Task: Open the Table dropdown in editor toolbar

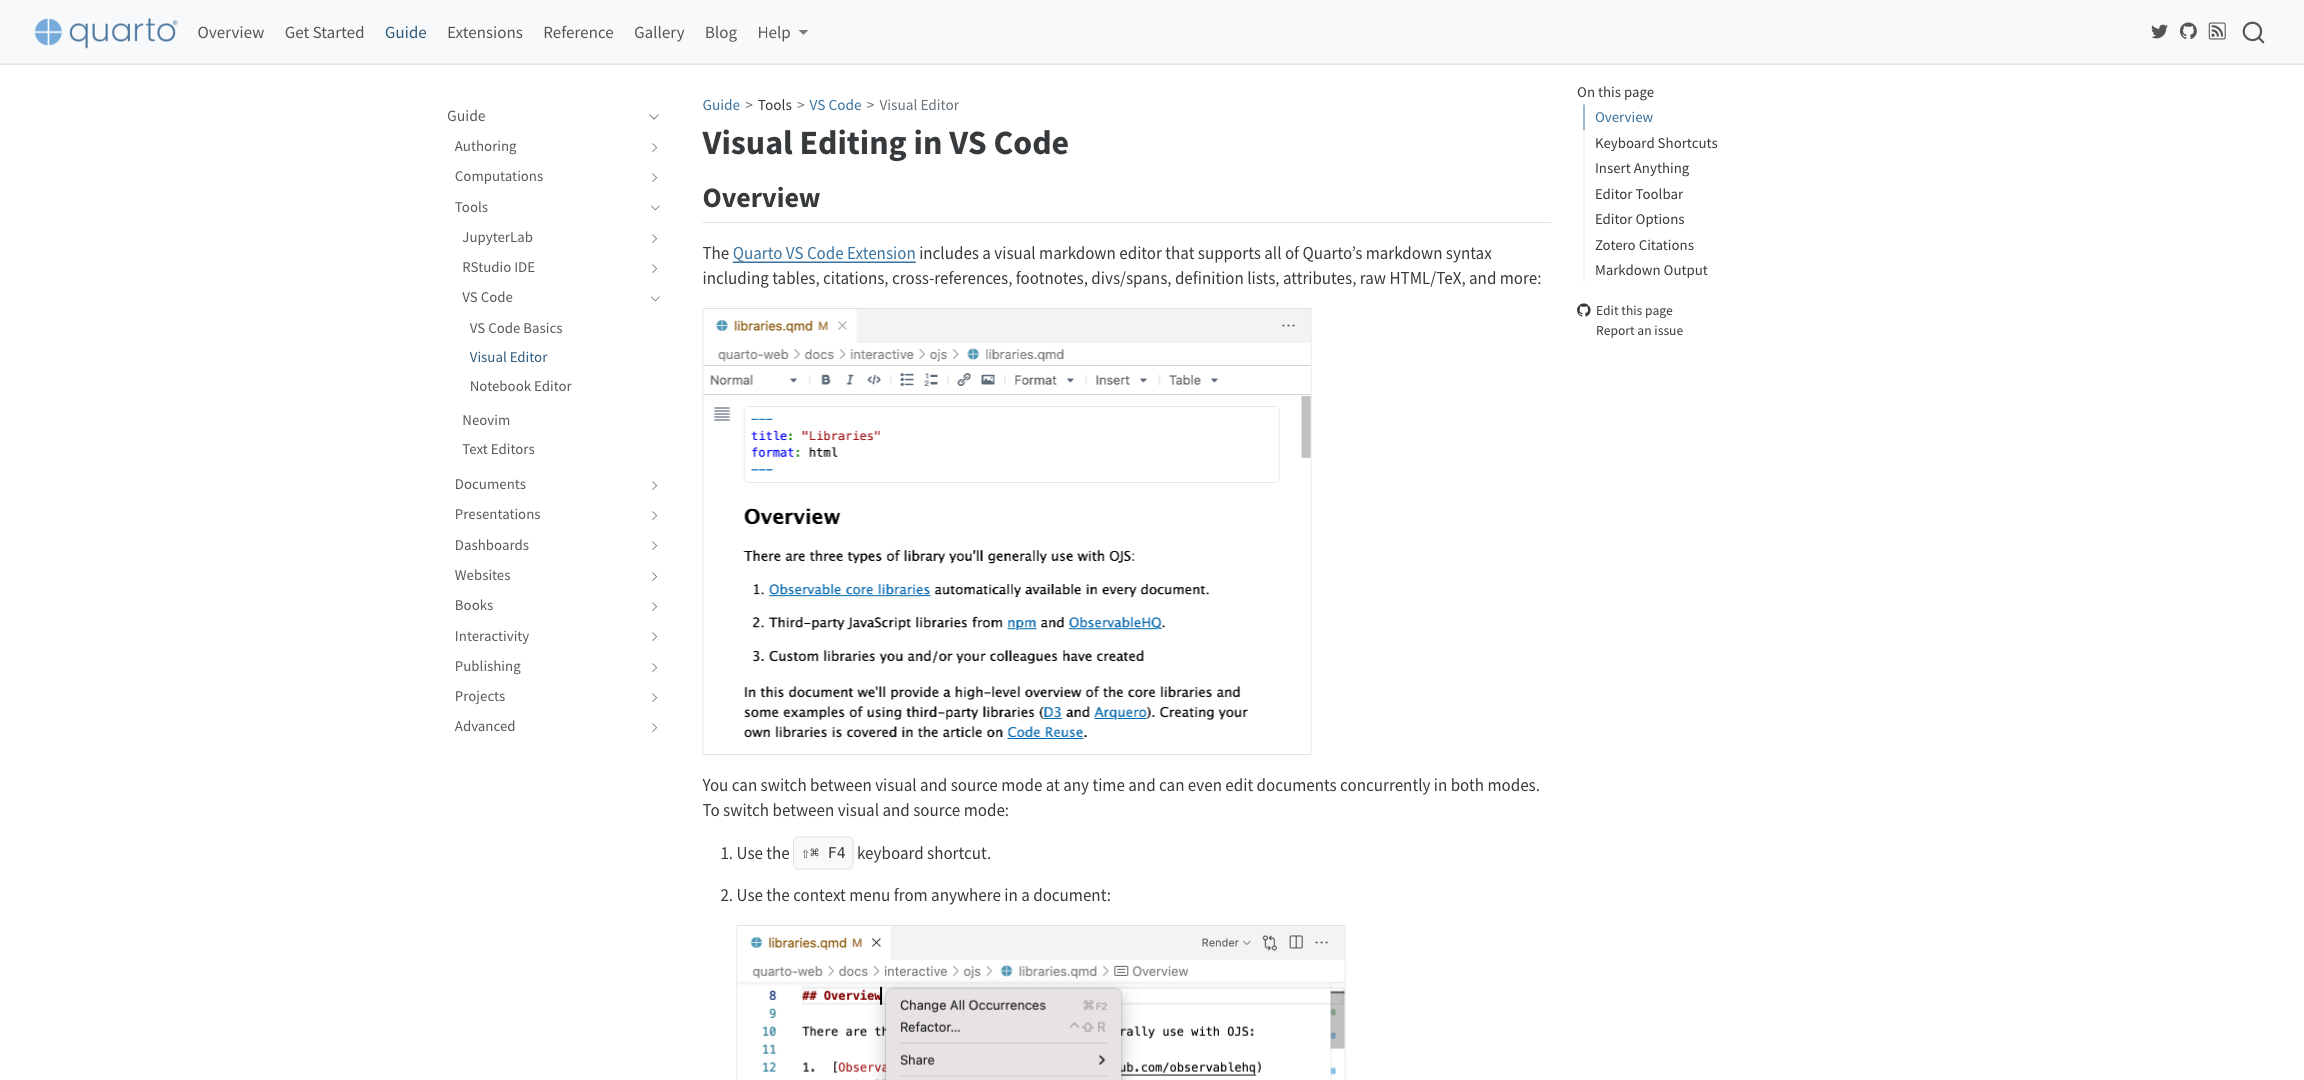Action: [x=1194, y=380]
